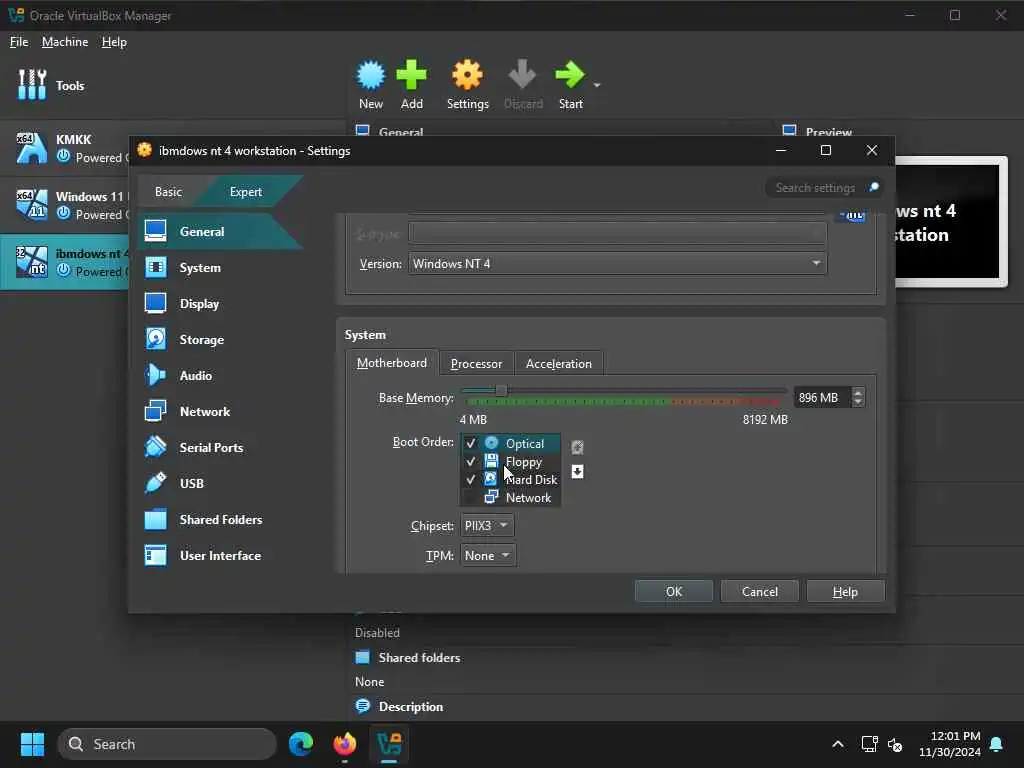Open the User Interface settings category
The width and height of the screenshot is (1024, 768).
(x=219, y=556)
